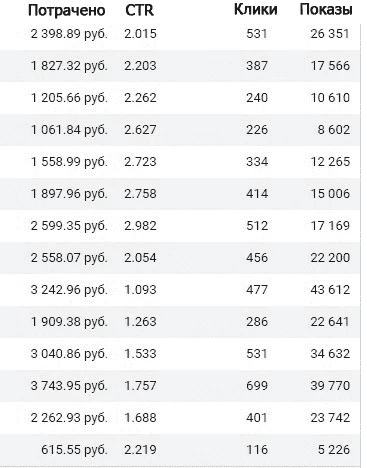This screenshot has height=468, width=367.
Task: Click the 512 clicks value
Action: tap(257, 226)
